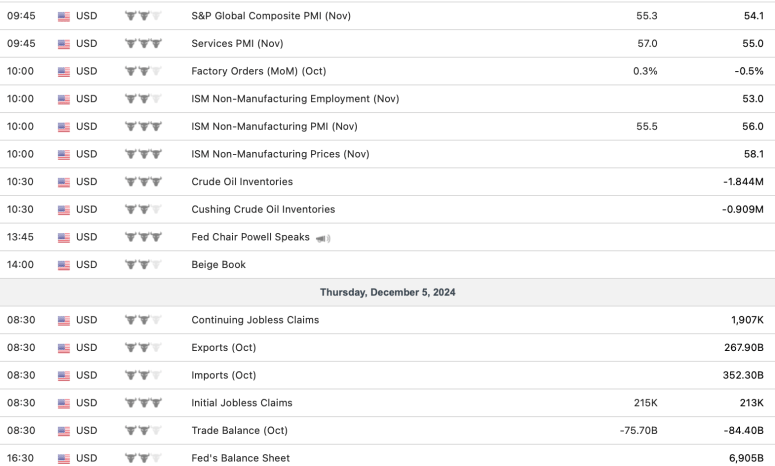Screen dimensions: 775x466
Task: Click USD currency label in Services PMI row
Action: click(86, 43)
